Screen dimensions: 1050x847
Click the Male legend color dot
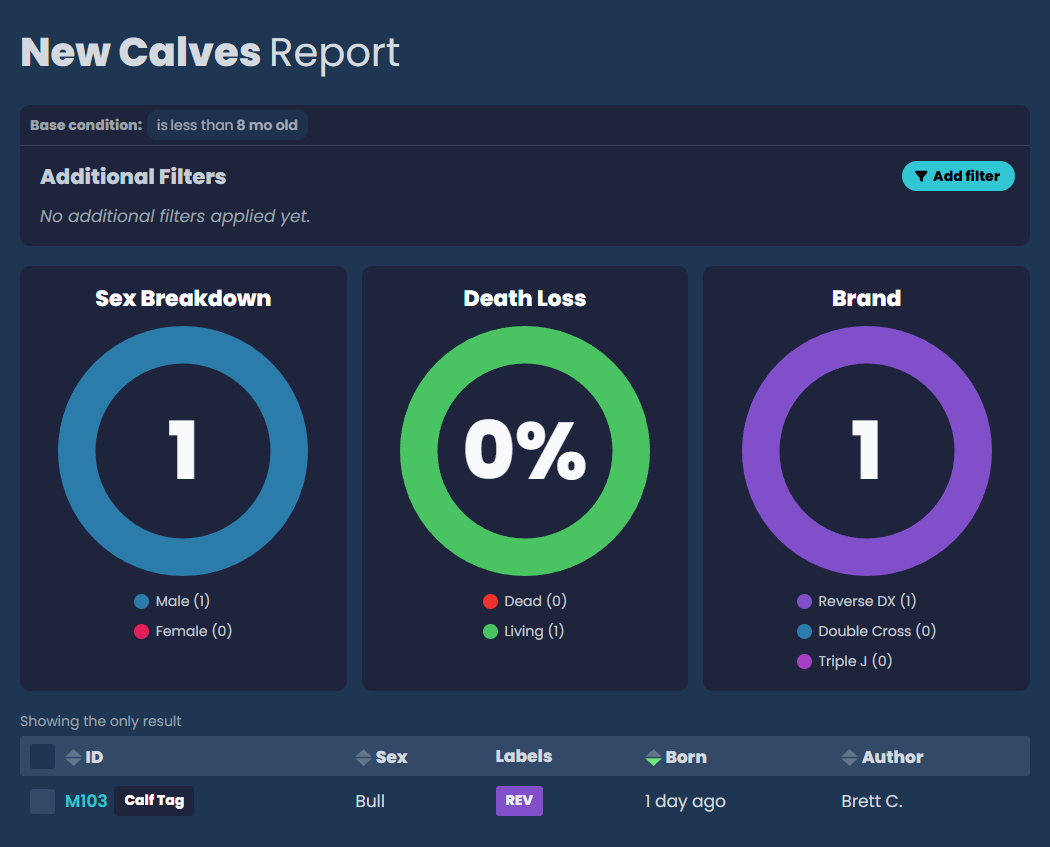coord(141,601)
